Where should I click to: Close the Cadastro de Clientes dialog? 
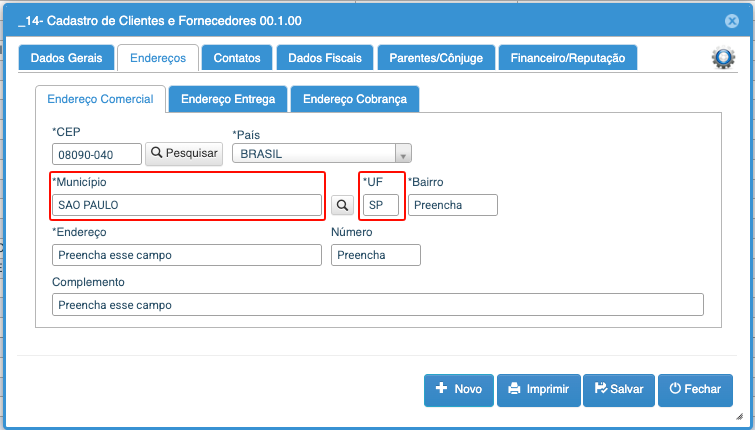732,20
